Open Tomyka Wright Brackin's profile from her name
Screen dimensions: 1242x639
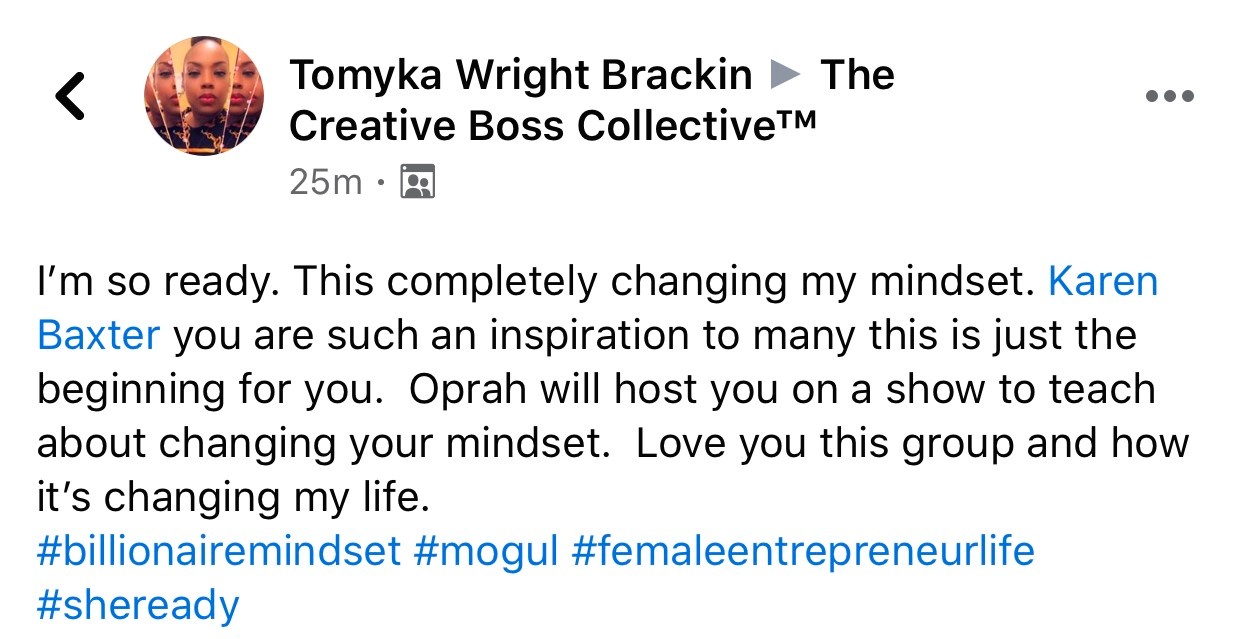click(520, 75)
